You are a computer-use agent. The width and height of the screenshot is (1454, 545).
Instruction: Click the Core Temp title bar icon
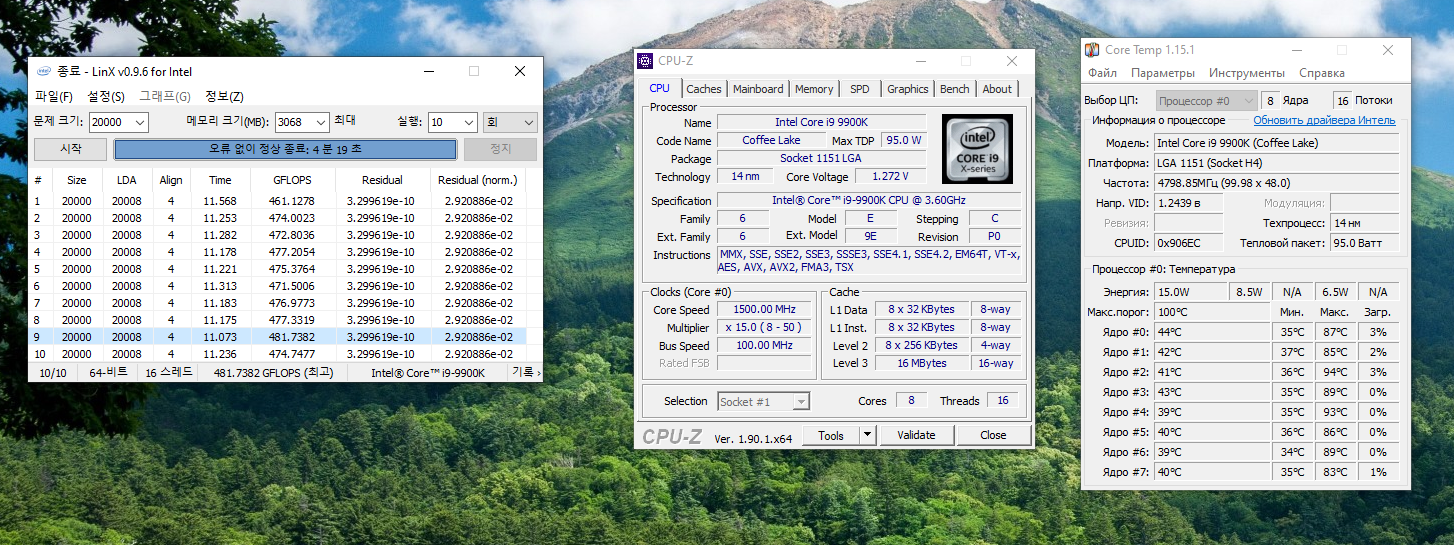[x=1093, y=50]
